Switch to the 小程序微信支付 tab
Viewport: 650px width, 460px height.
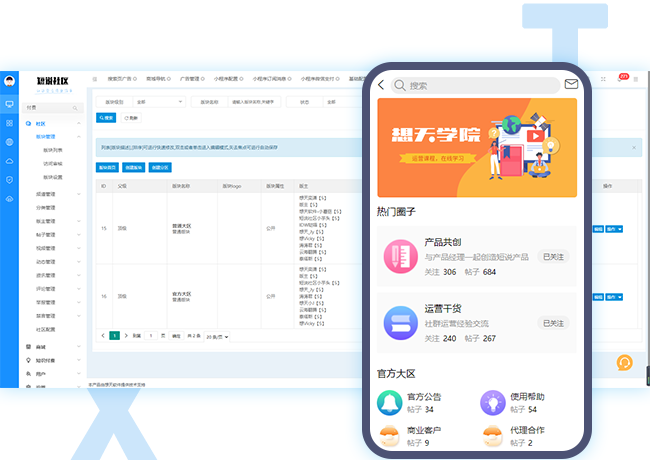pyautogui.click(x=320, y=79)
